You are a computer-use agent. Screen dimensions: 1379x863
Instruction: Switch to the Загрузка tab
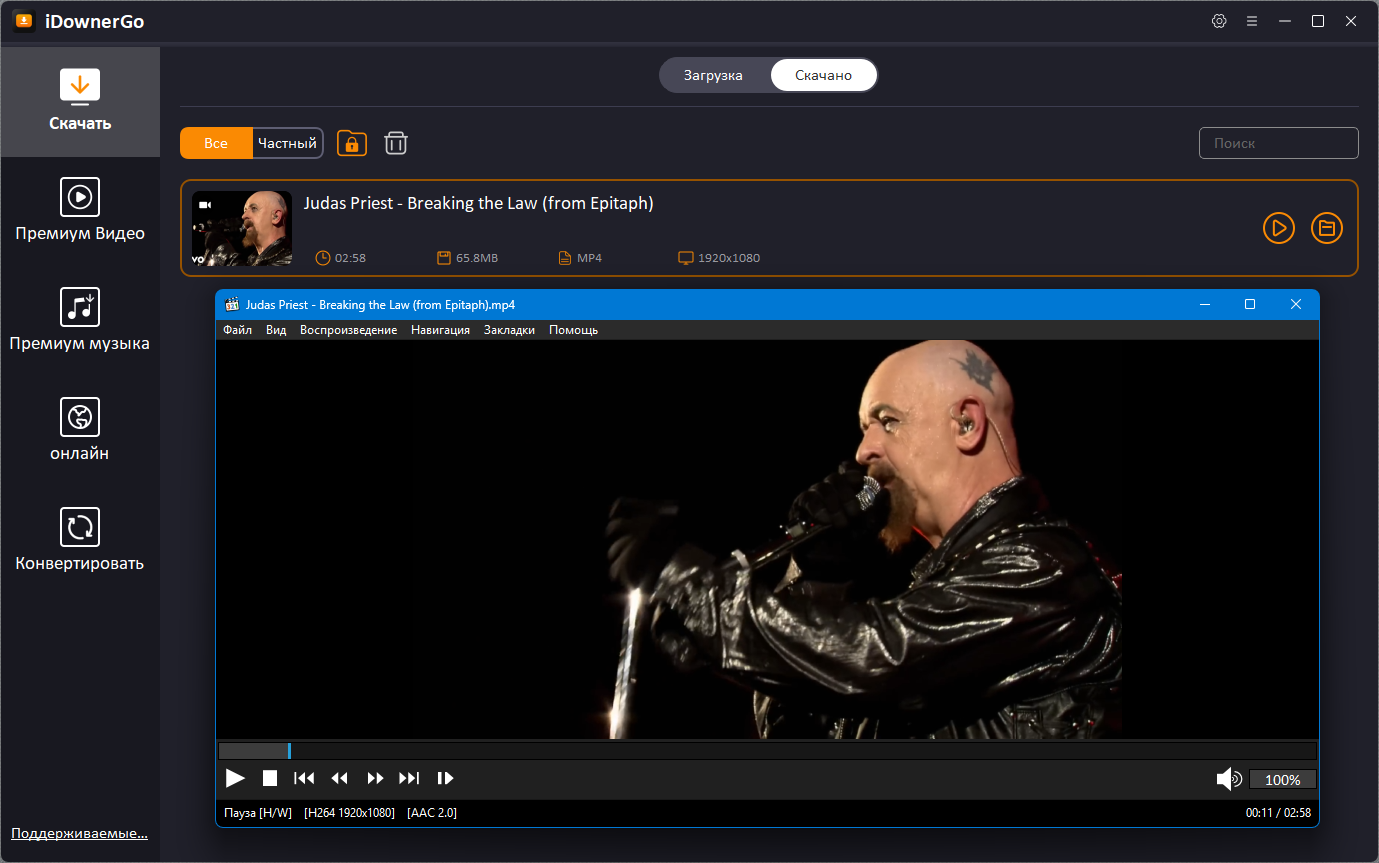click(713, 75)
